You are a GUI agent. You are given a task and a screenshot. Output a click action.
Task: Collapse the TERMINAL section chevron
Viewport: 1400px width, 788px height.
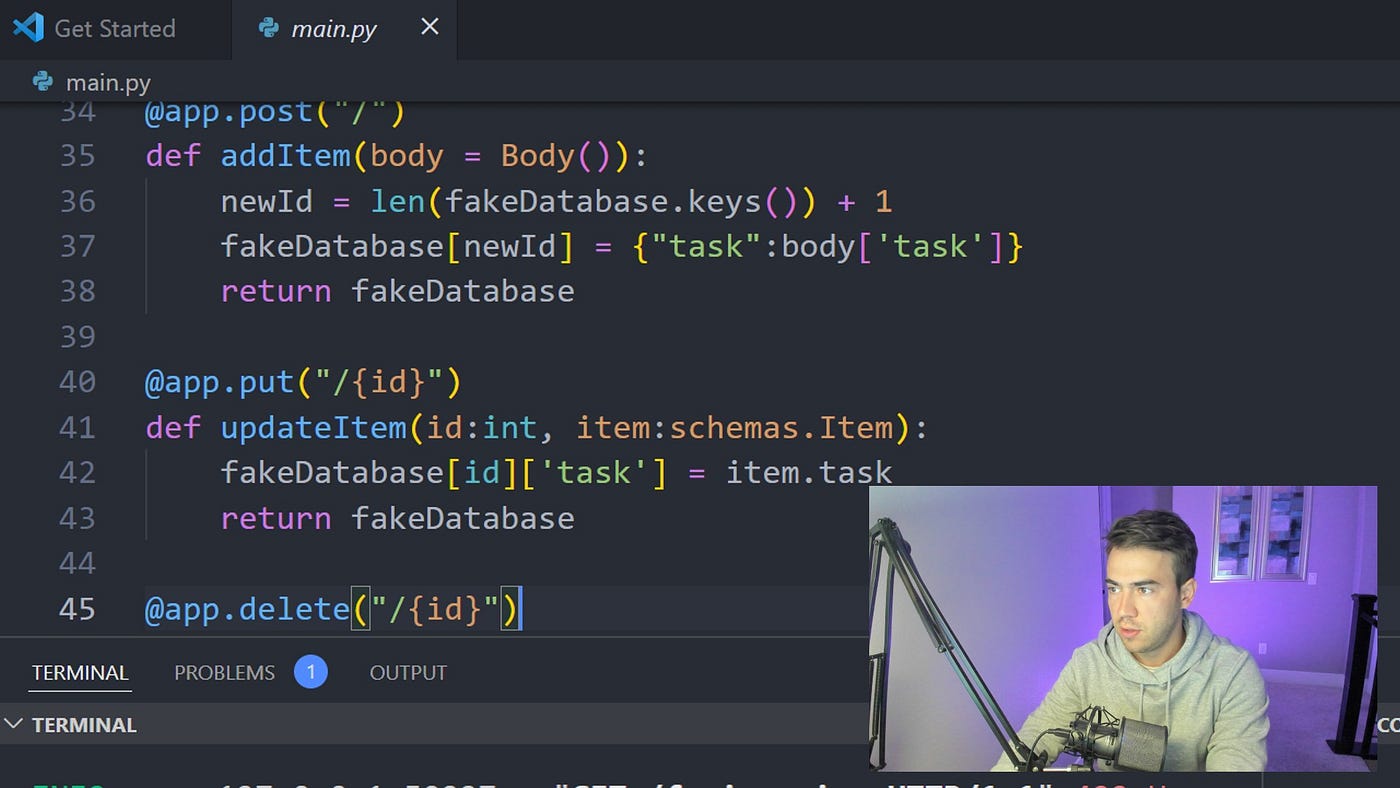tap(14, 724)
